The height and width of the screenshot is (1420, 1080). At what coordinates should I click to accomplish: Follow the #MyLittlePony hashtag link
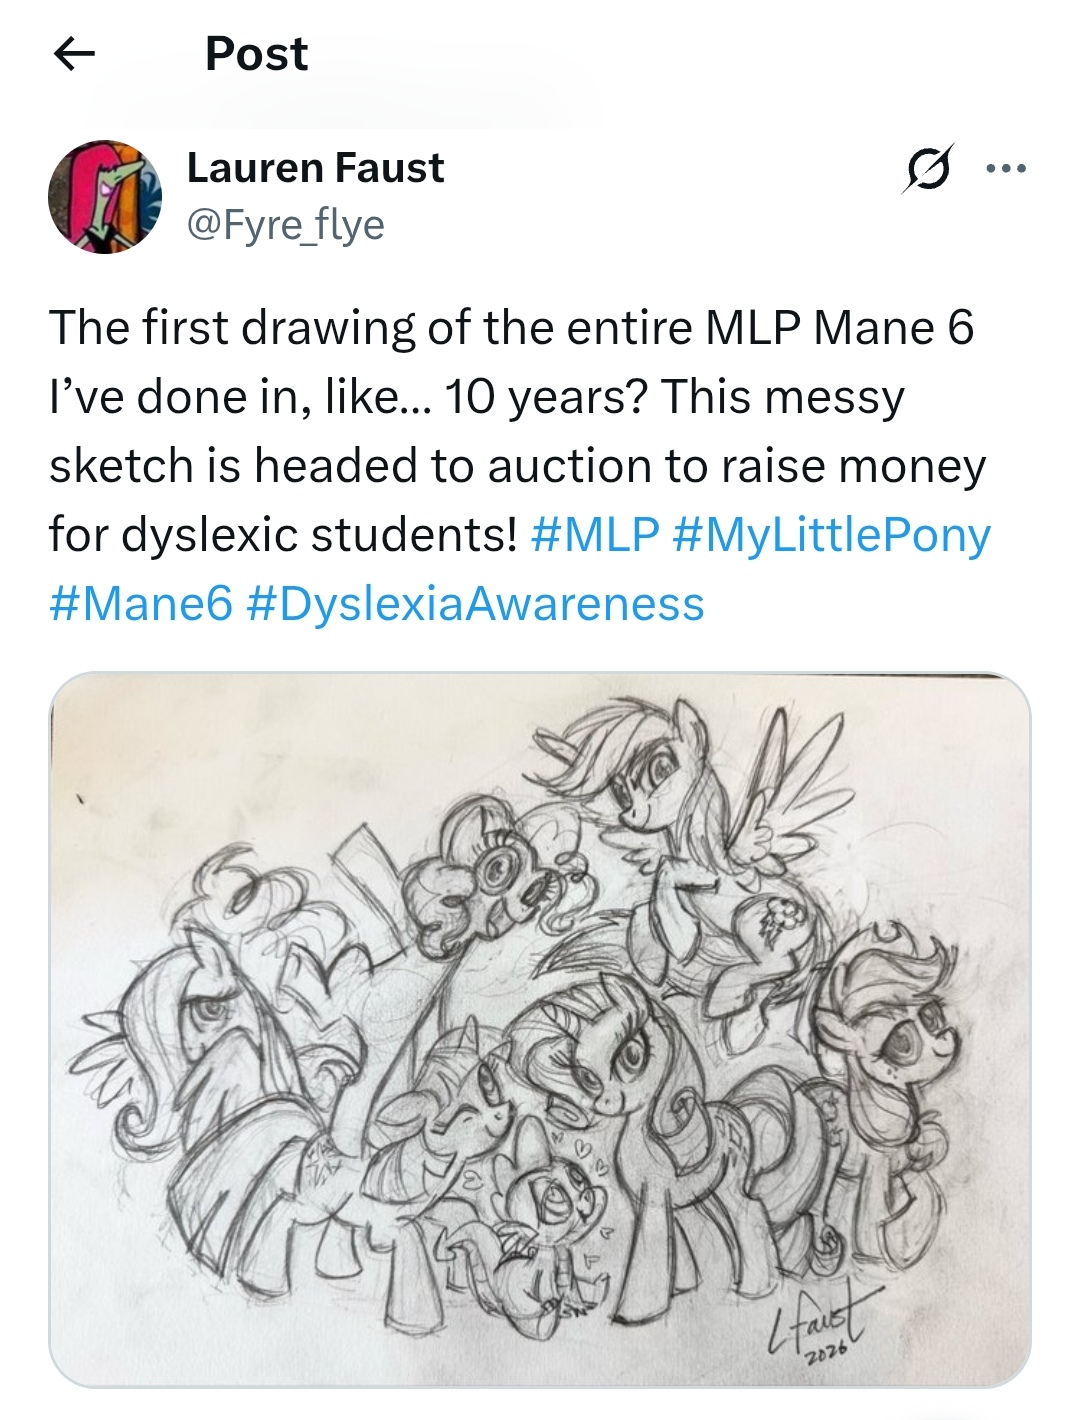pyautogui.click(x=832, y=535)
